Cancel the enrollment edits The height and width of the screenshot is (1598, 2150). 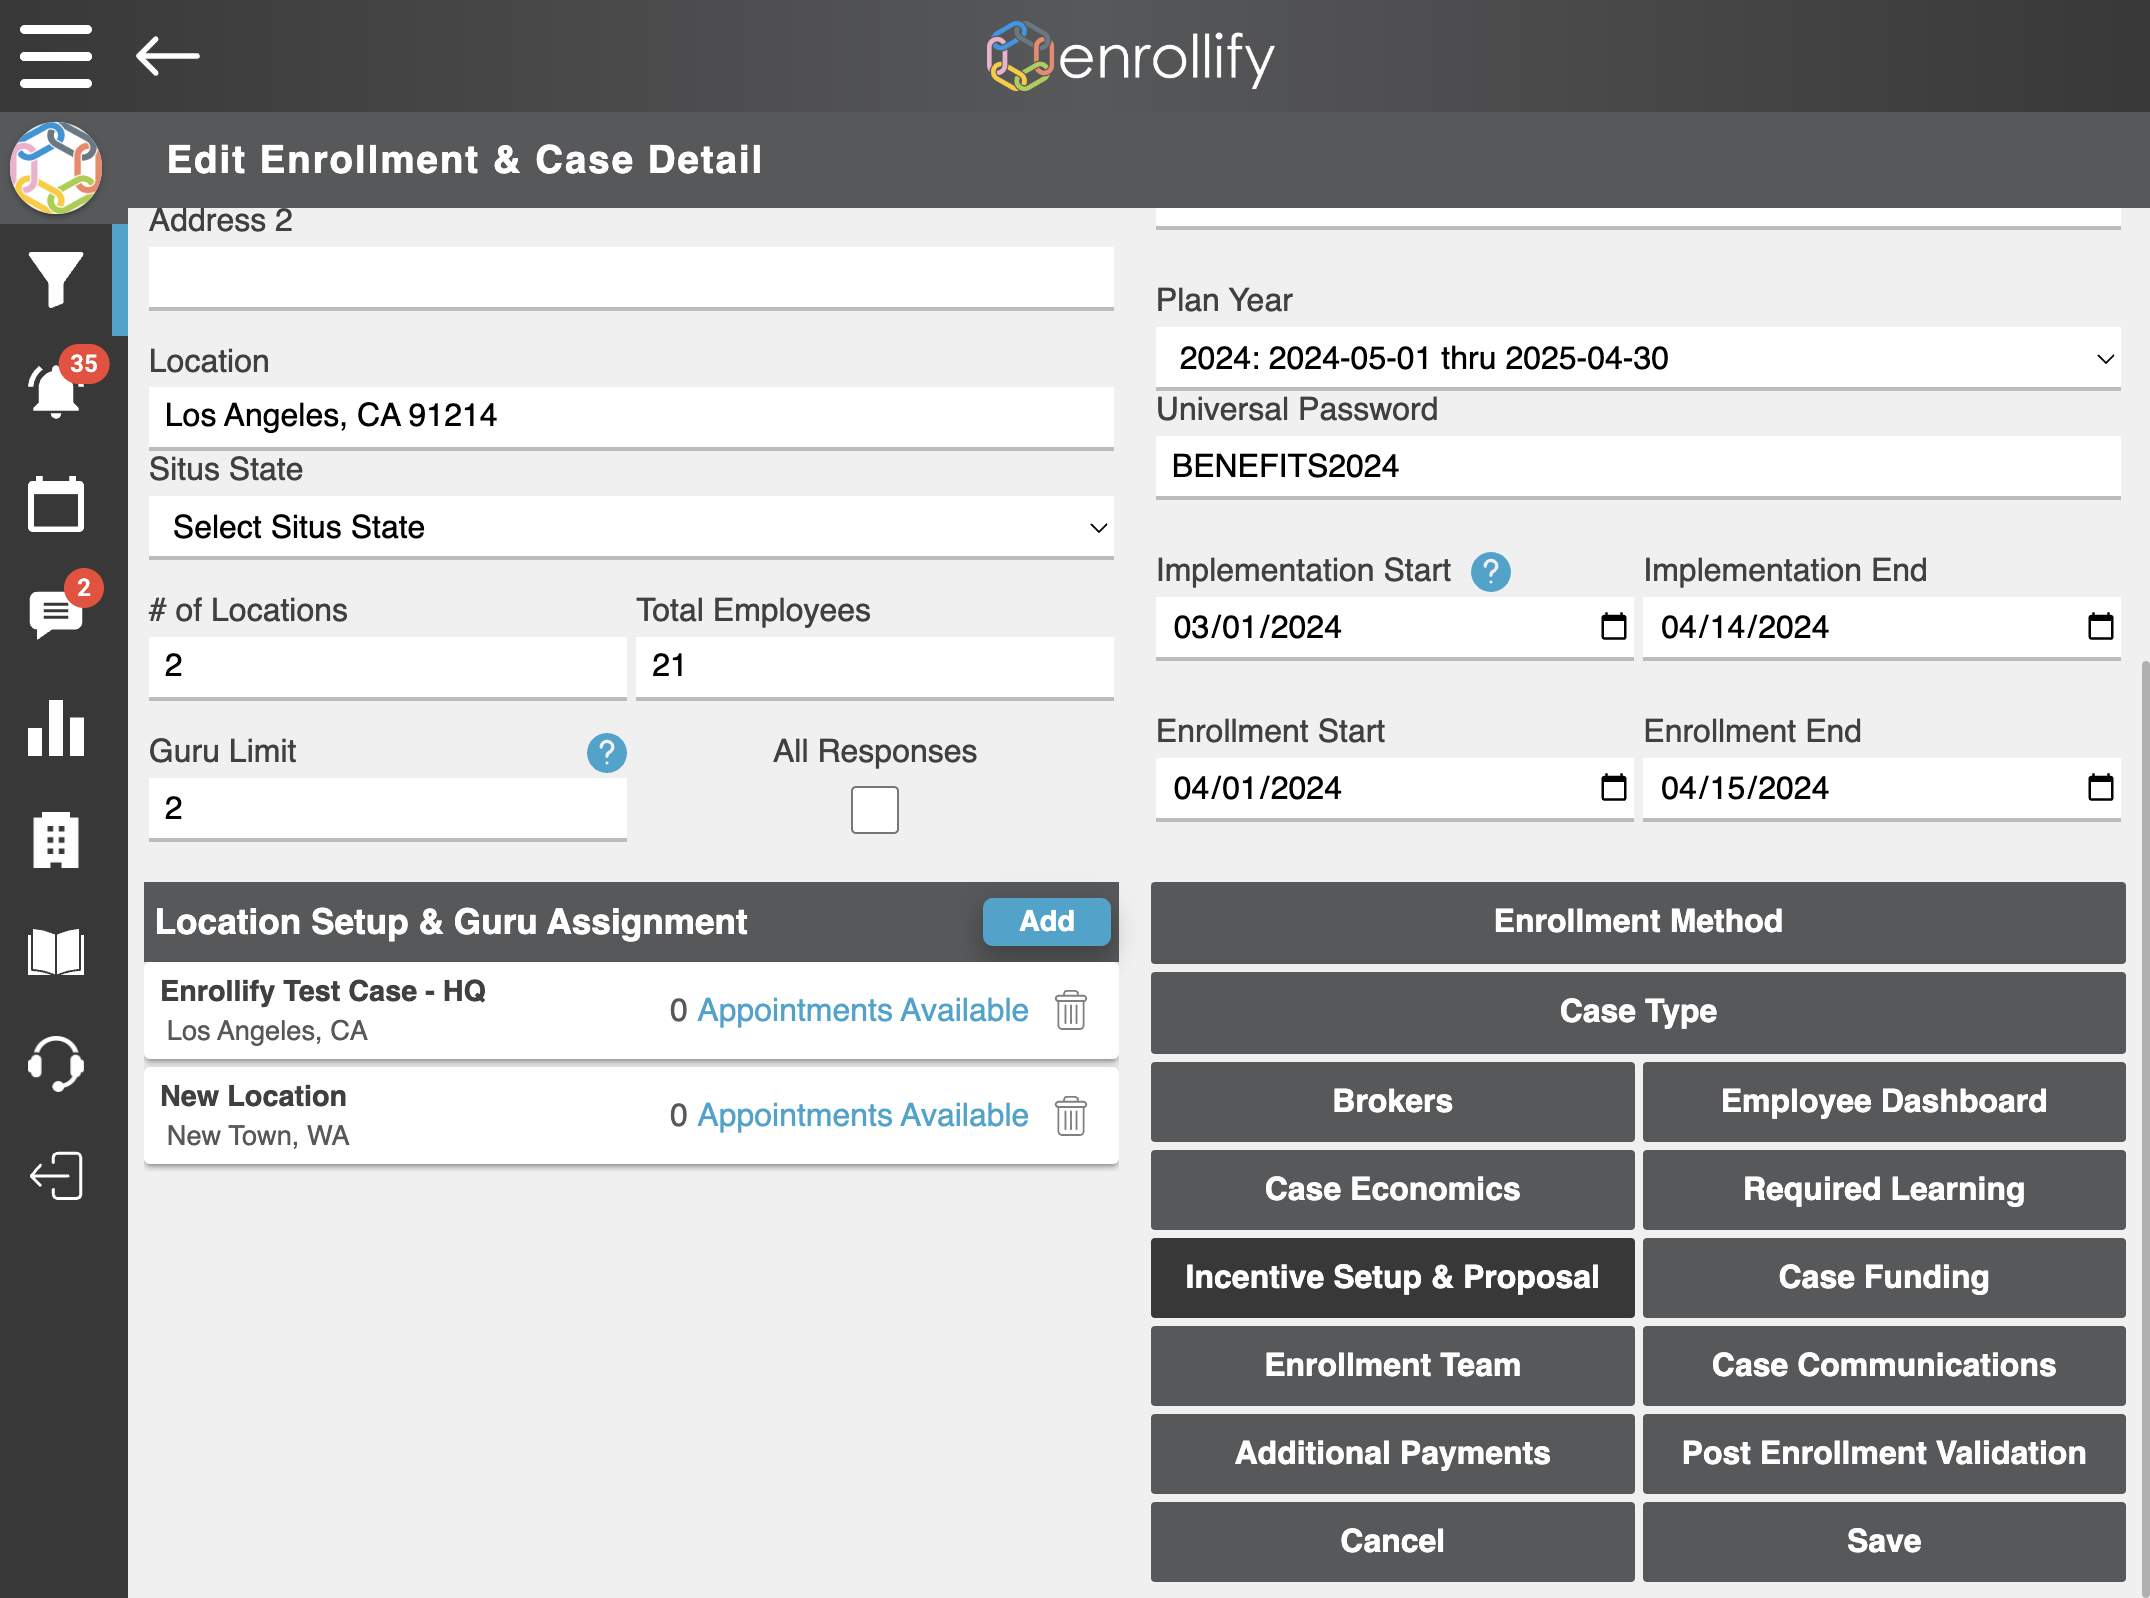click(1392, 1541)
